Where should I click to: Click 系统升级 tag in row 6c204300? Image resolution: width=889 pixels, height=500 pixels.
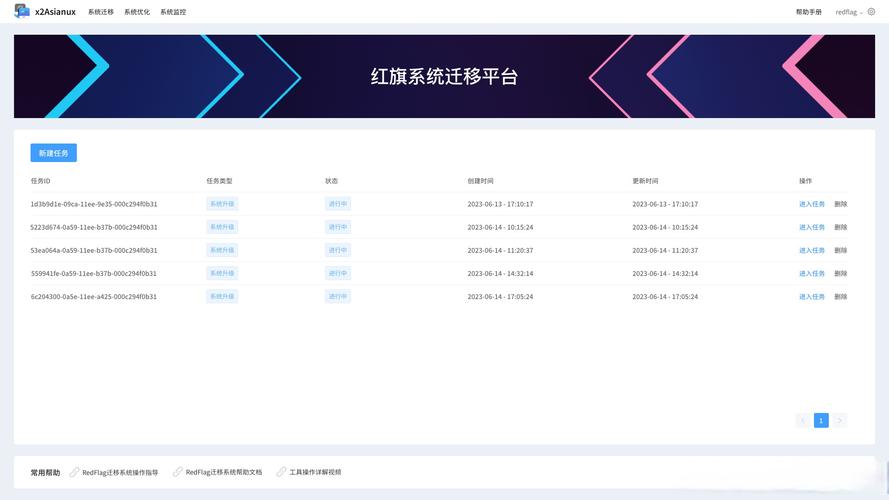(222, 297)
